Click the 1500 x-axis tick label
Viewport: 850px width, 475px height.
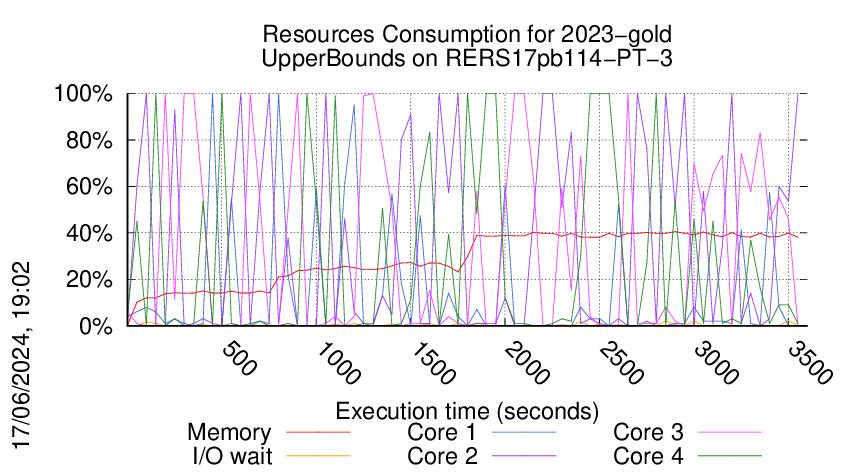click(x=433, y=363)
